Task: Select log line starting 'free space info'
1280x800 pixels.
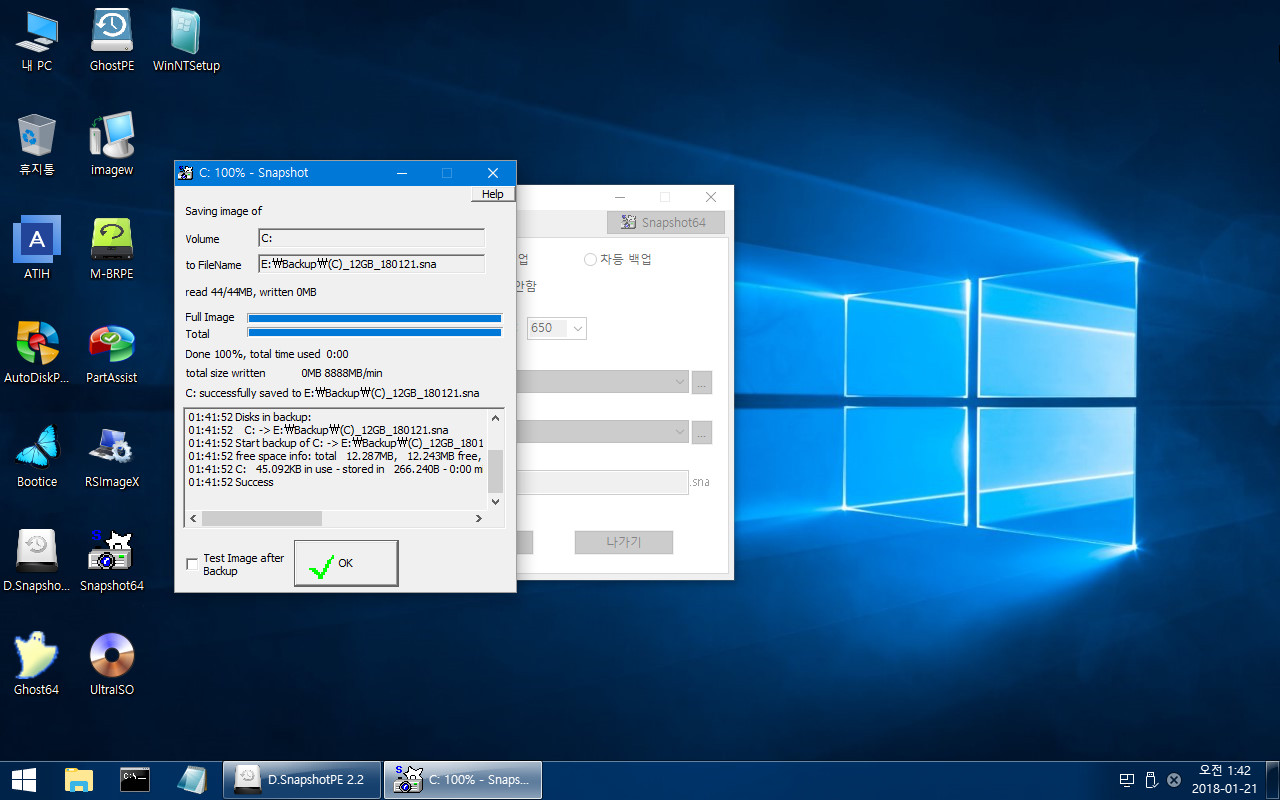Action: 335,456
